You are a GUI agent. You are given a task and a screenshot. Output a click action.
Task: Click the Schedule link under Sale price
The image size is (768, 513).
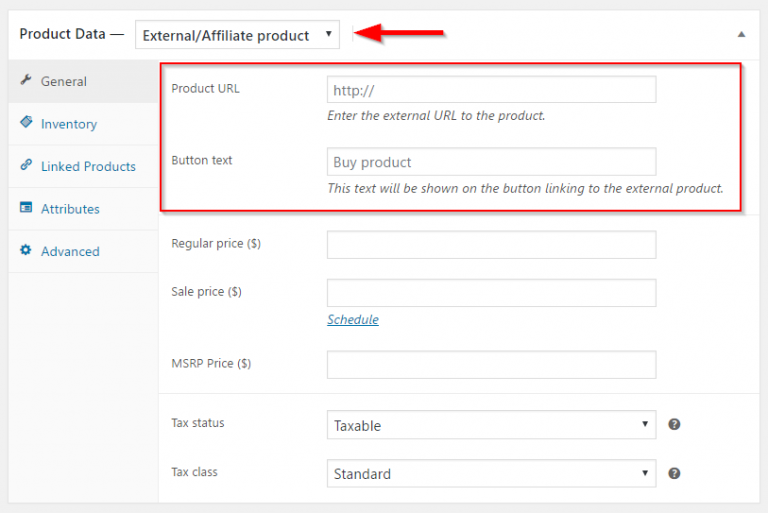click(353, 320)
